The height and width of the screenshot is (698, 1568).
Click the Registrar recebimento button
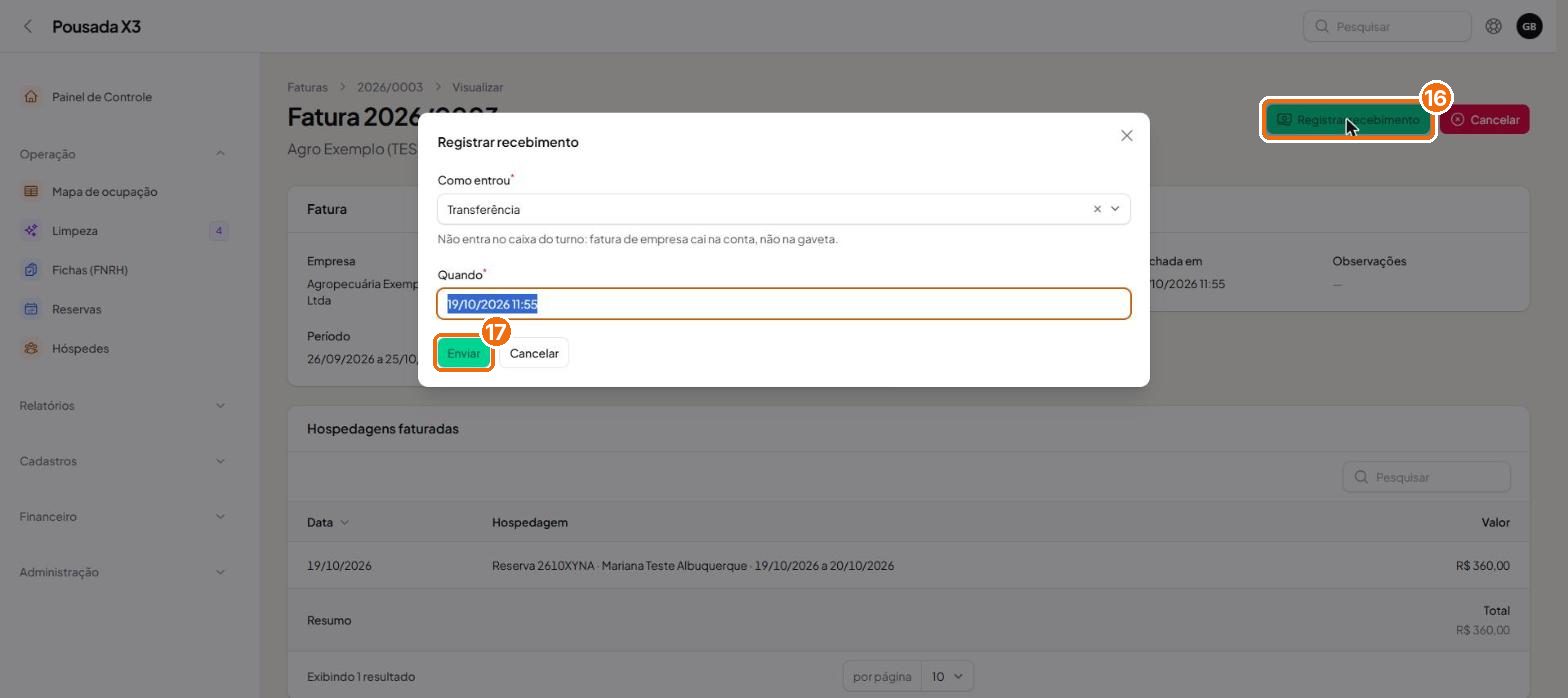pos(1348,120)
